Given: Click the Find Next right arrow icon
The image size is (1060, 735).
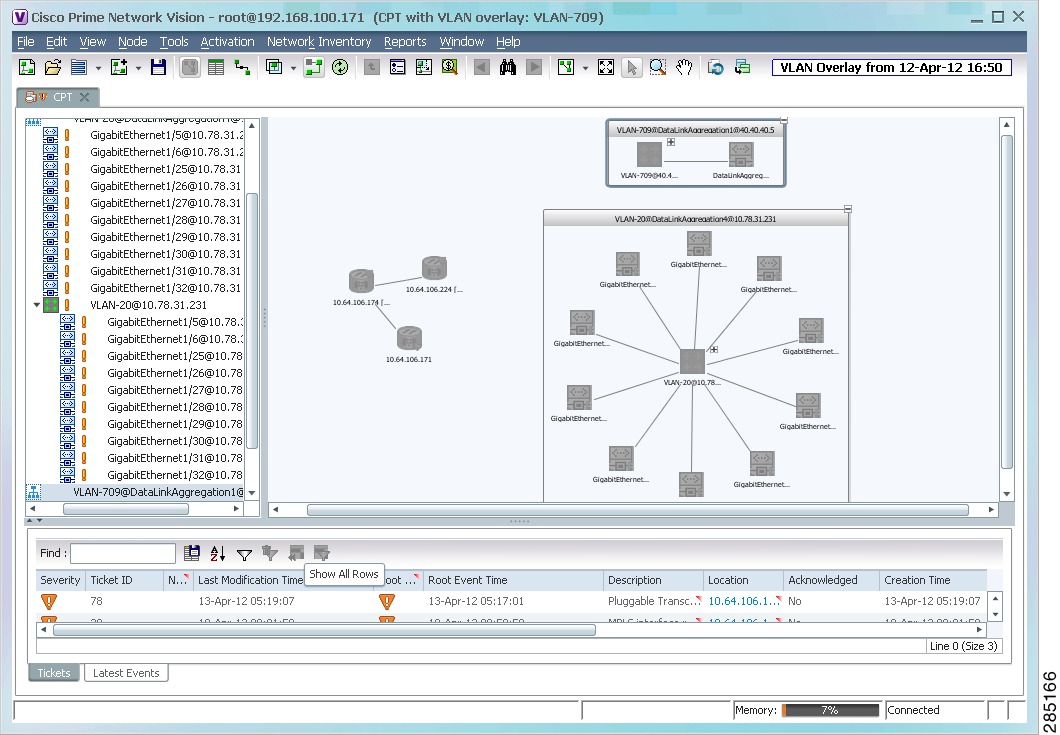Looking at the screenshot, I should 534,67.
